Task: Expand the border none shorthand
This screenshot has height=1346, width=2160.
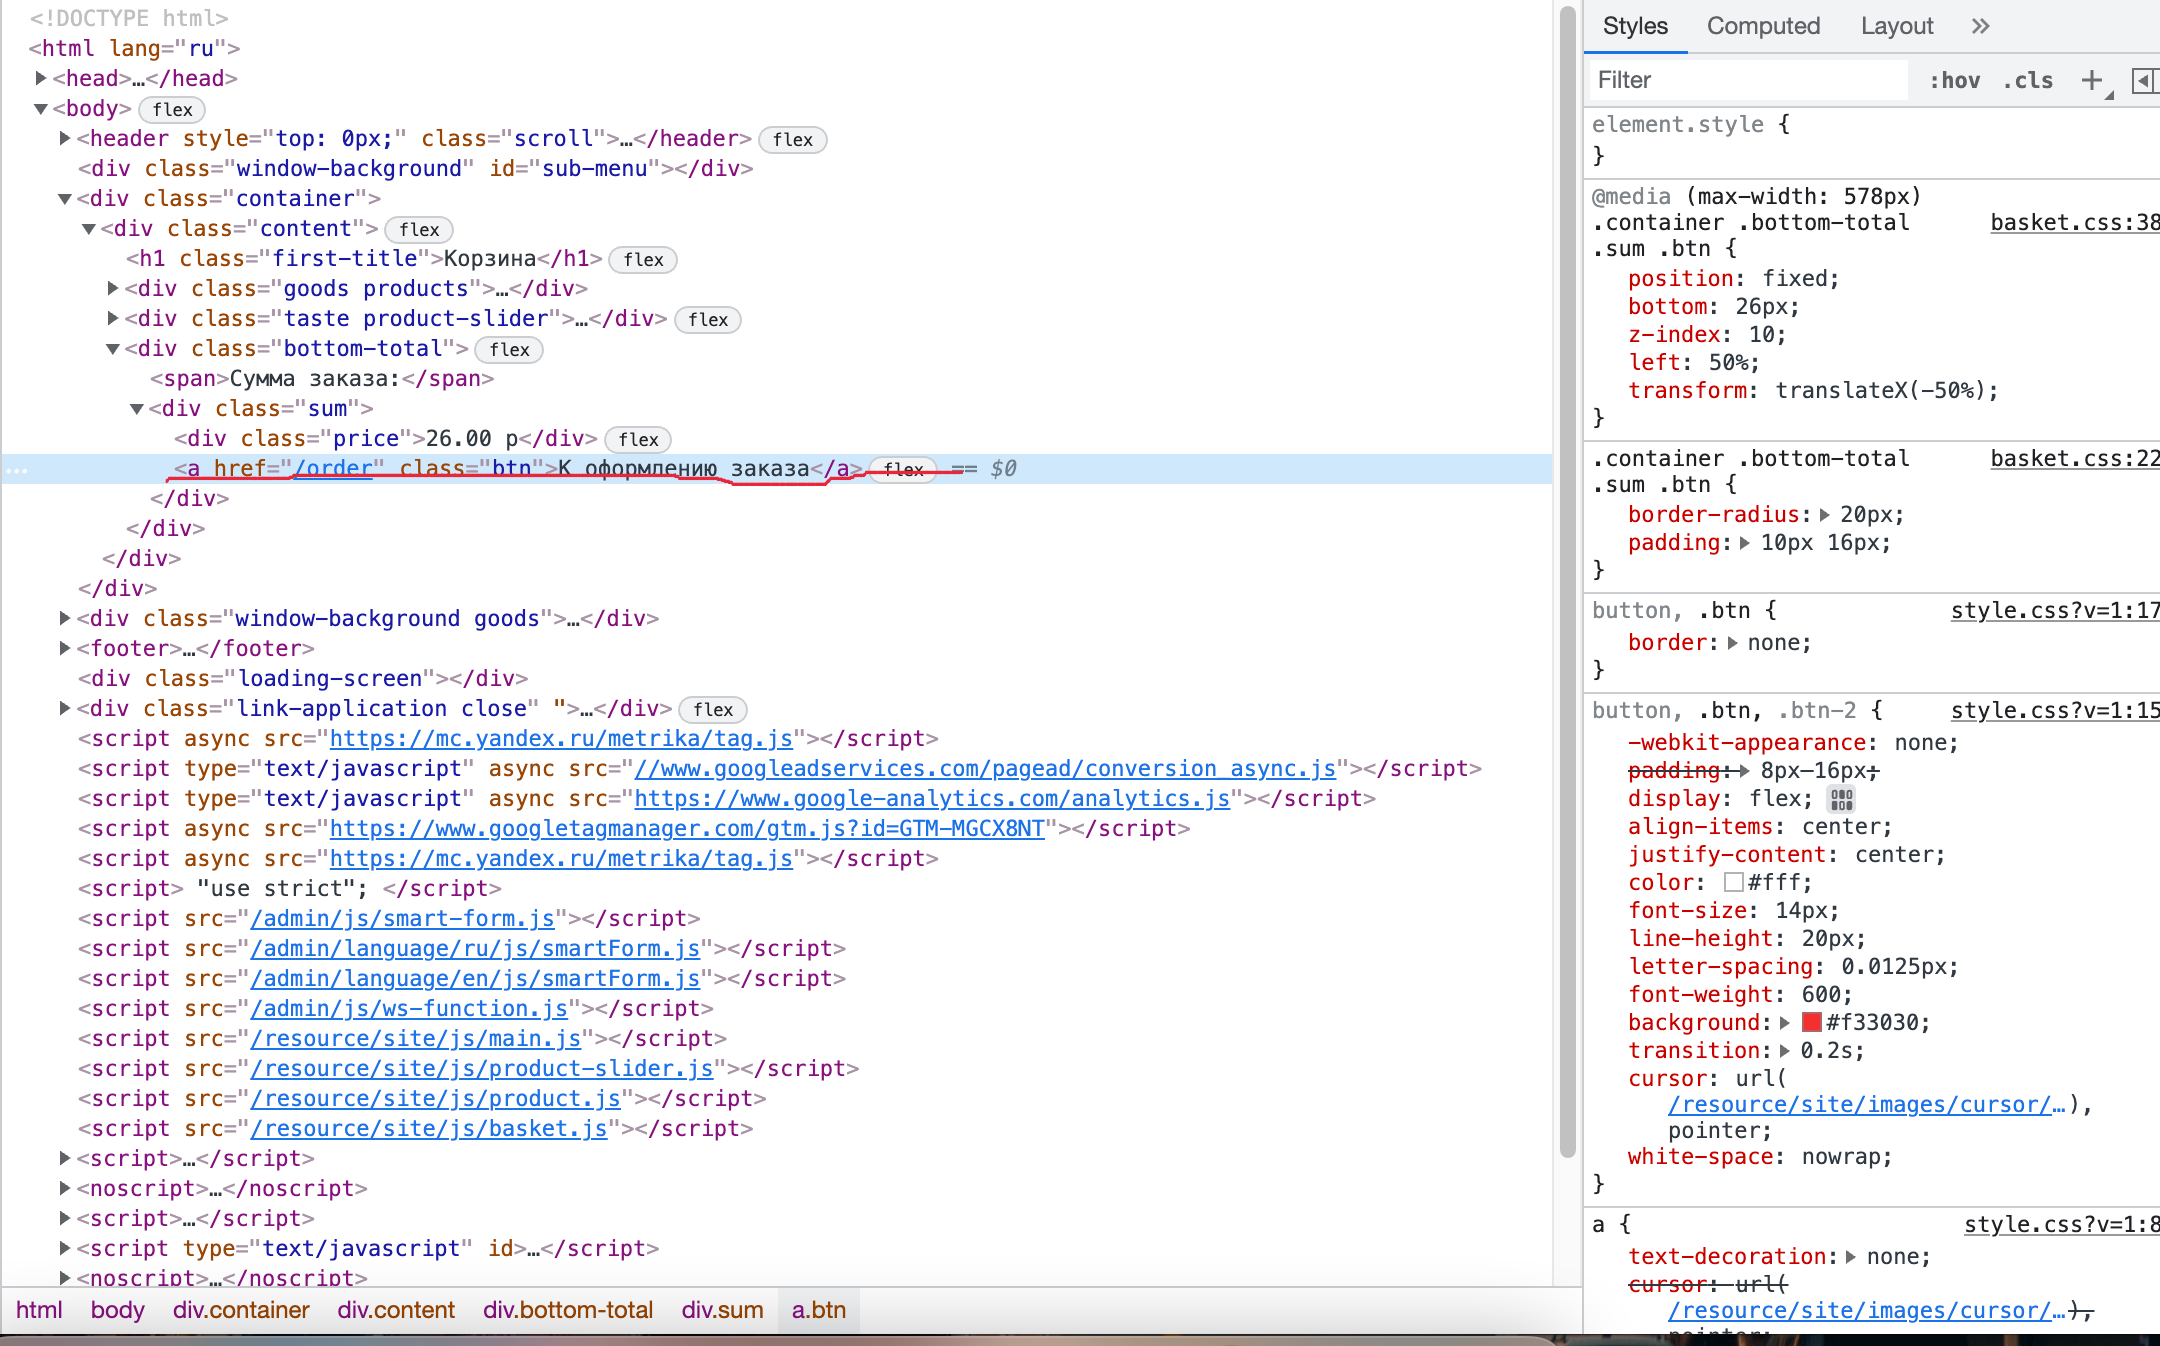Action: pyautogui.click(x=1732, y=642)
